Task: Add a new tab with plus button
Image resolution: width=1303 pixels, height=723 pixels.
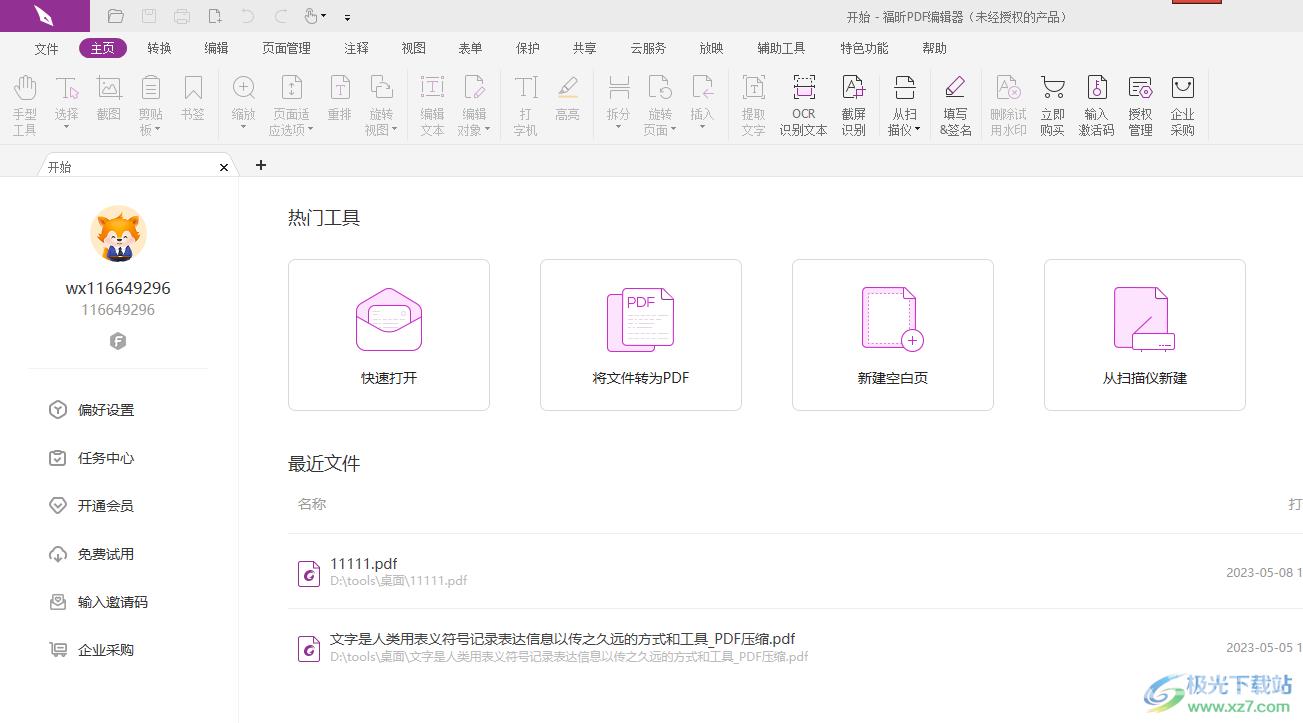Action: (x=261, y=165)
